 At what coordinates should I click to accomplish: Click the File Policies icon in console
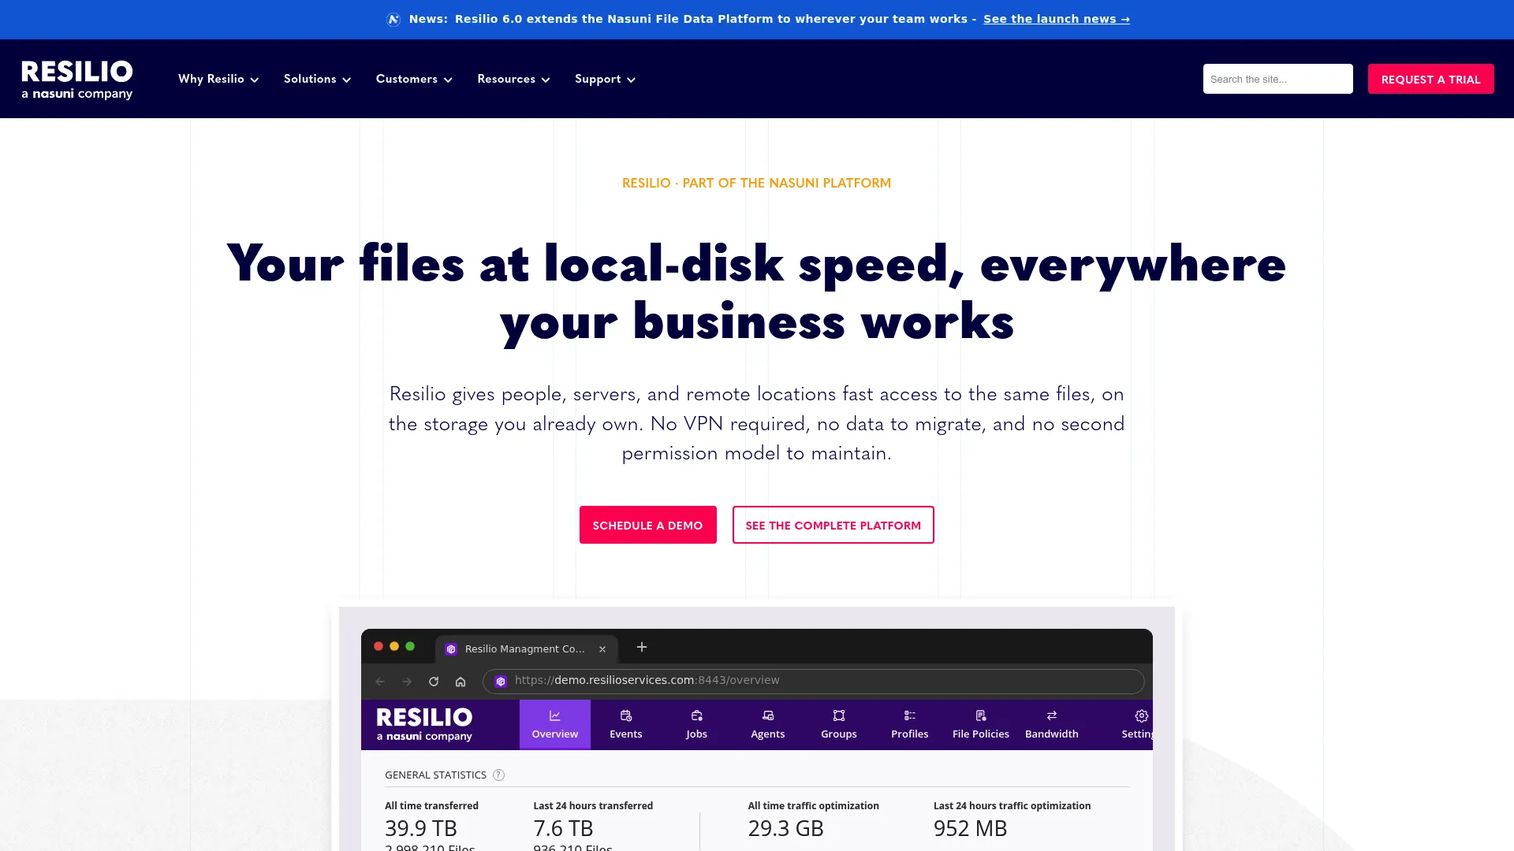[x=981, y=716]
